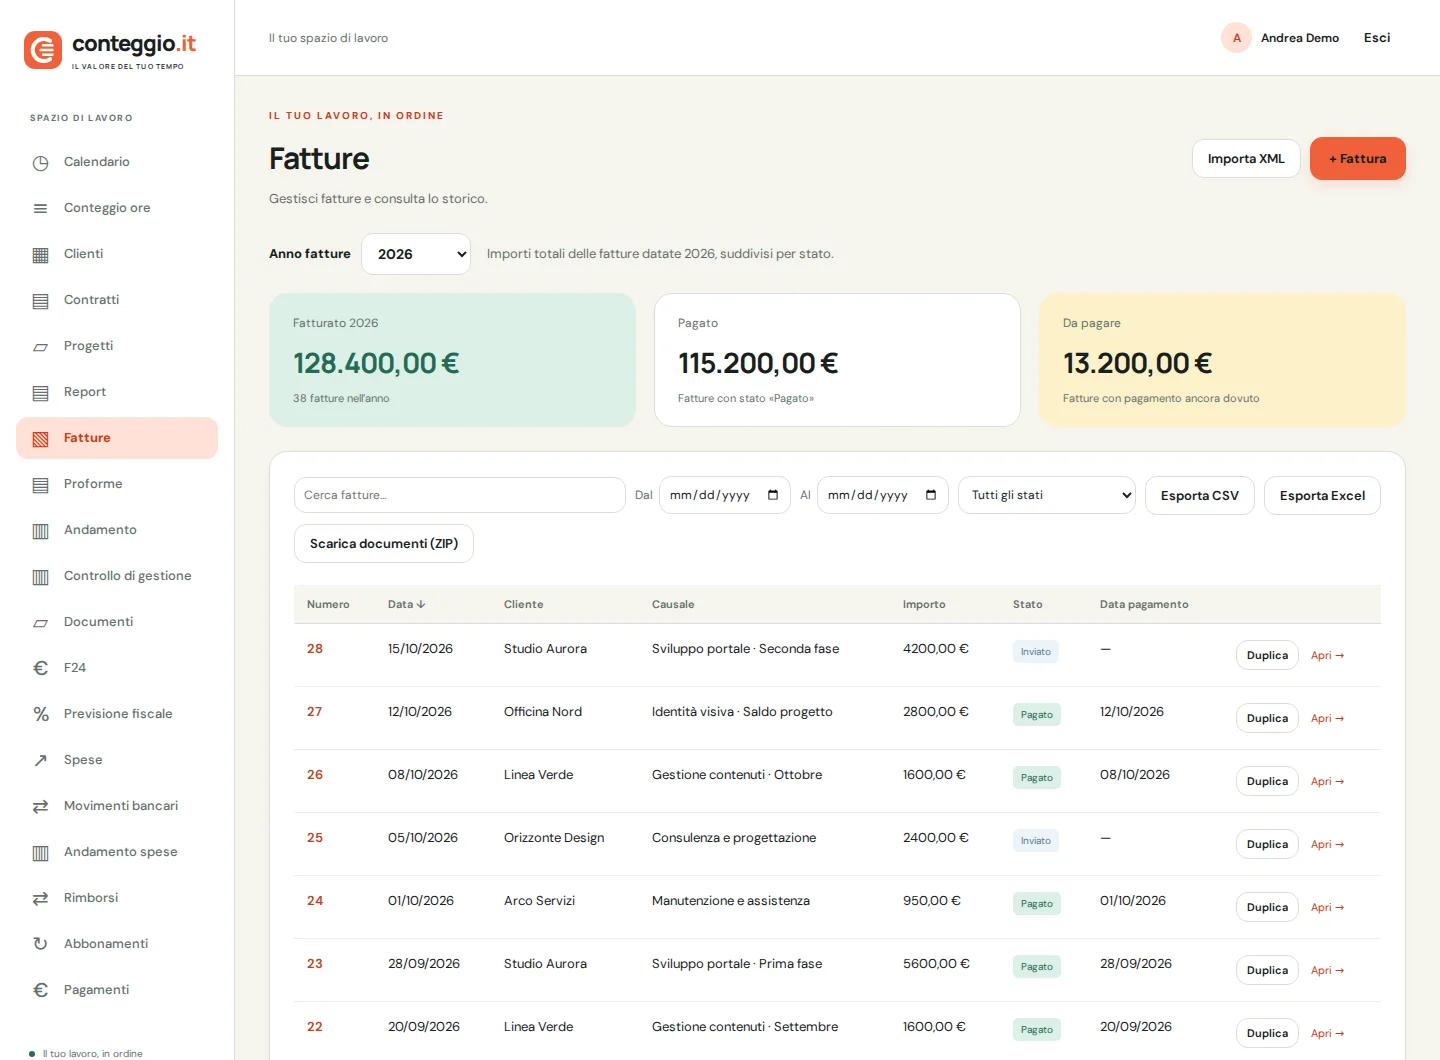Image resolution: width=1440 pixels, height=1060 pixels.
Task: Click the Esci logout link
Action: point(1377,38)
